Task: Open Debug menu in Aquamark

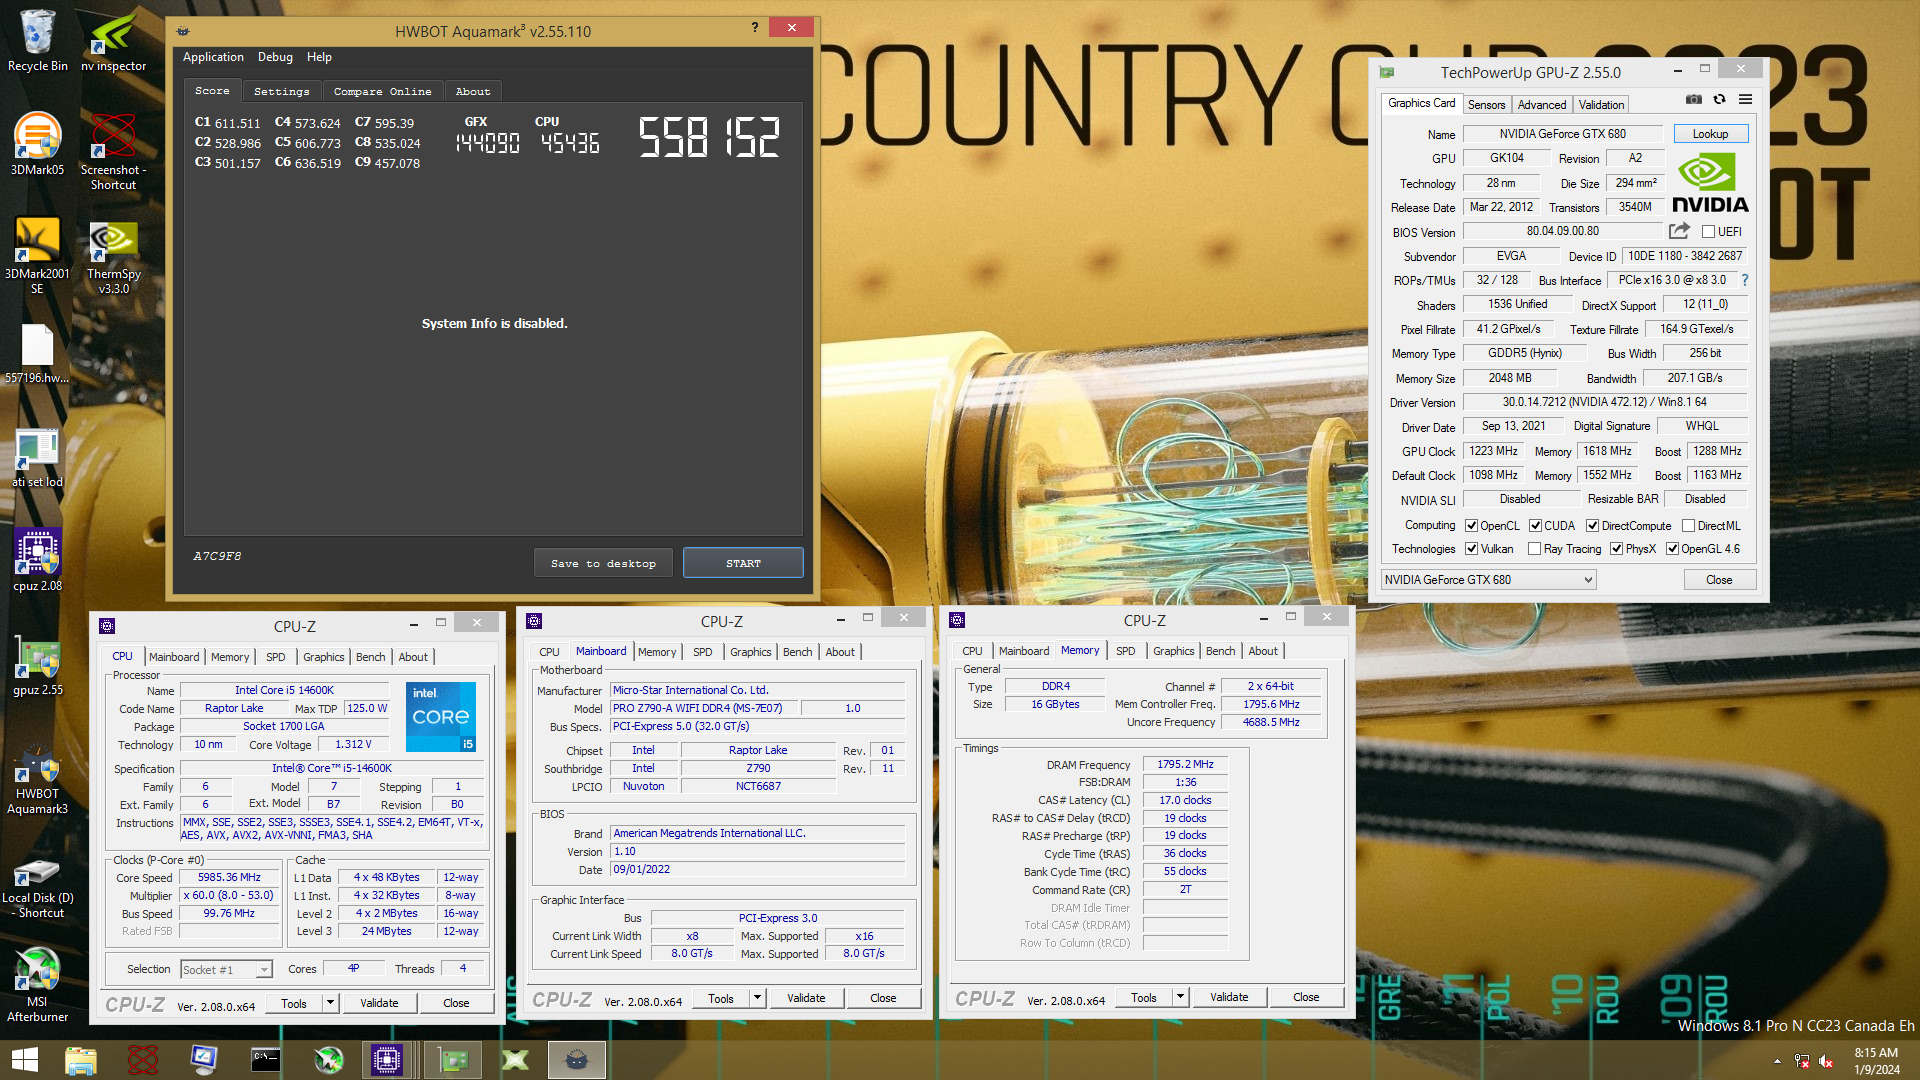Action: 275,57
